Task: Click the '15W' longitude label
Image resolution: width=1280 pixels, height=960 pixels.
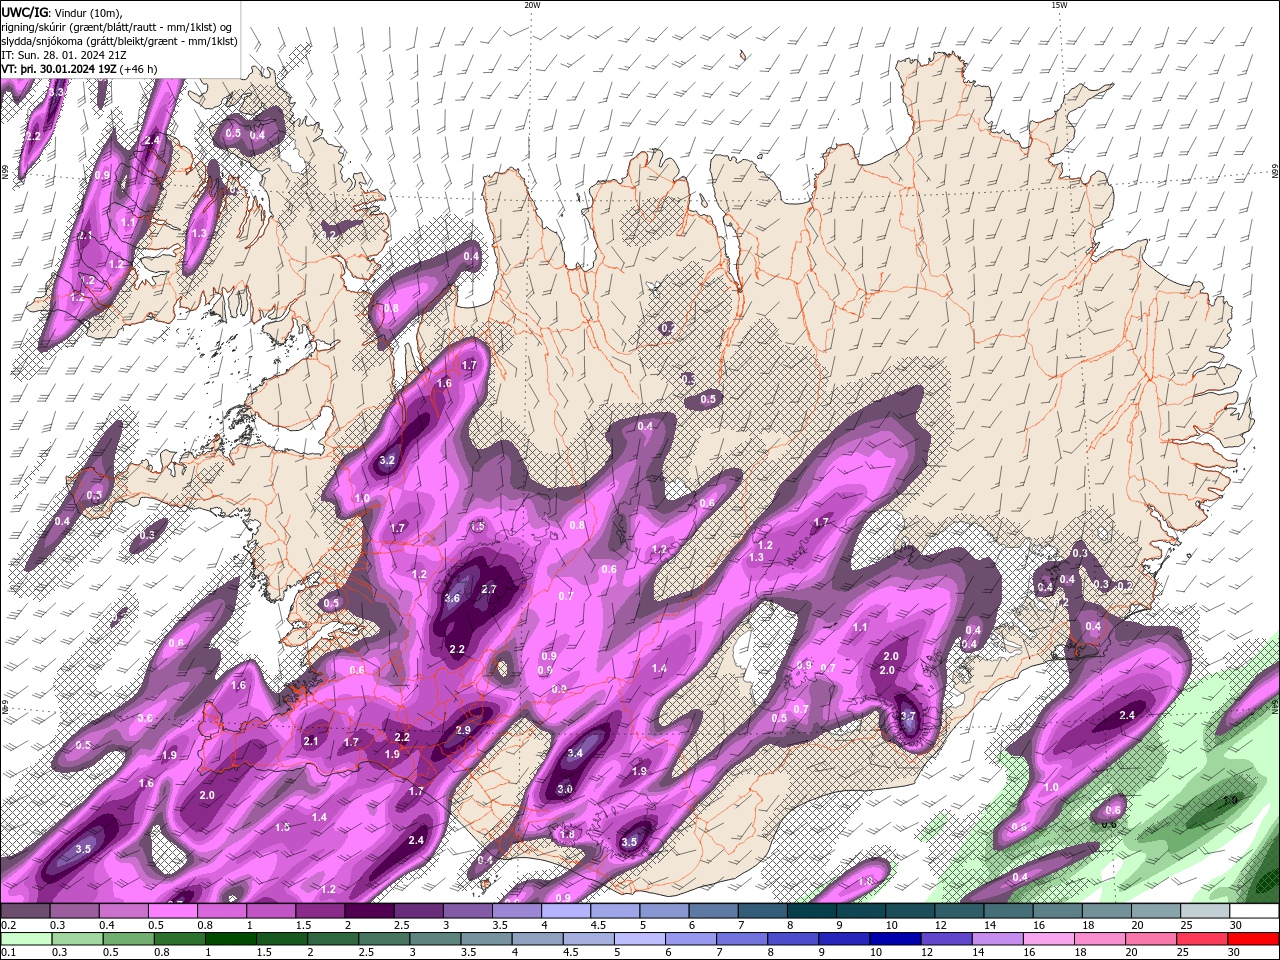Action: coord(1059,5)
